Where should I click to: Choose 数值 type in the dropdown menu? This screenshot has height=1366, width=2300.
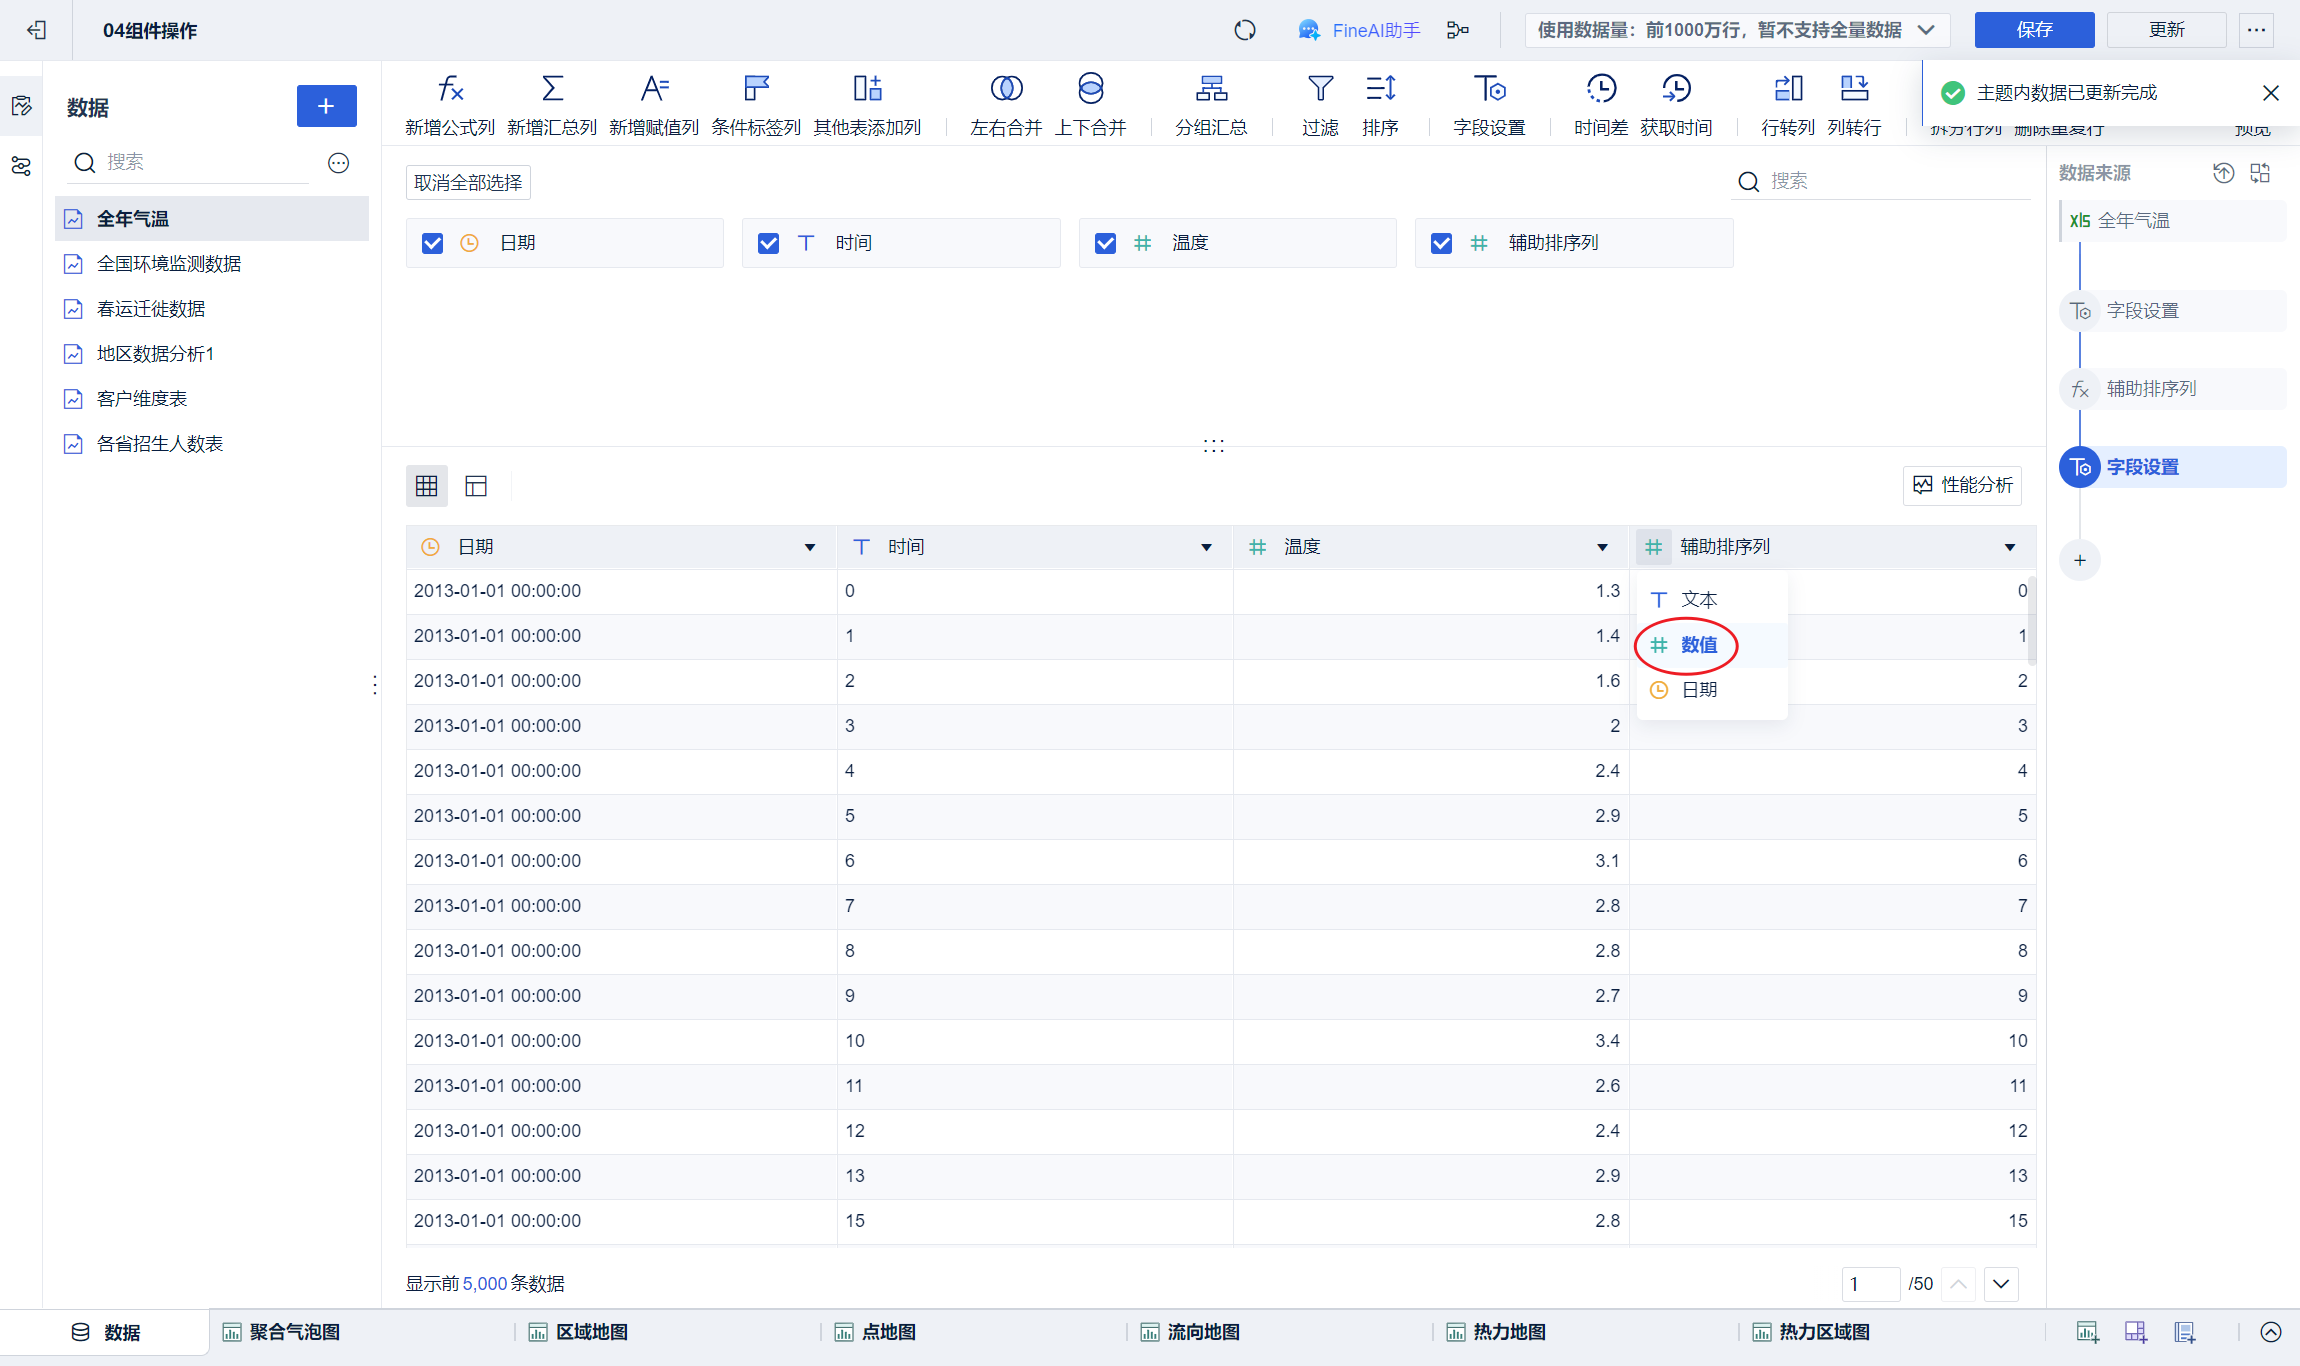coord(1698,645)
